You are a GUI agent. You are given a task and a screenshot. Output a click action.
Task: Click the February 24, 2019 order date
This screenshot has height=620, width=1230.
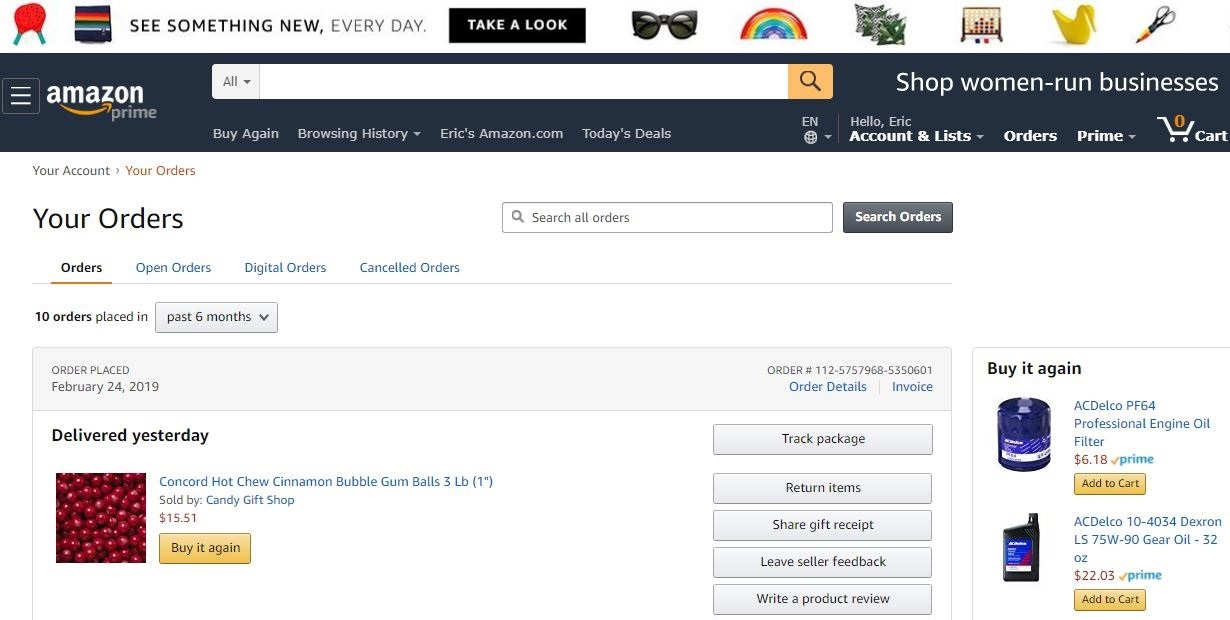click(x=105, y=387)
